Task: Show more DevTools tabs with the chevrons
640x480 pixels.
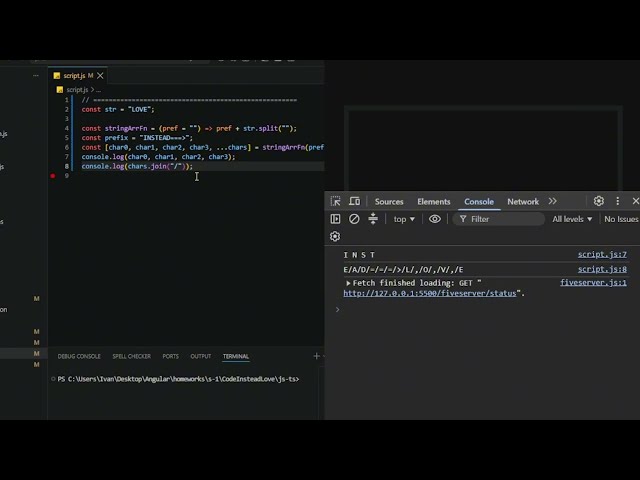Action: (x=553, y=201)
